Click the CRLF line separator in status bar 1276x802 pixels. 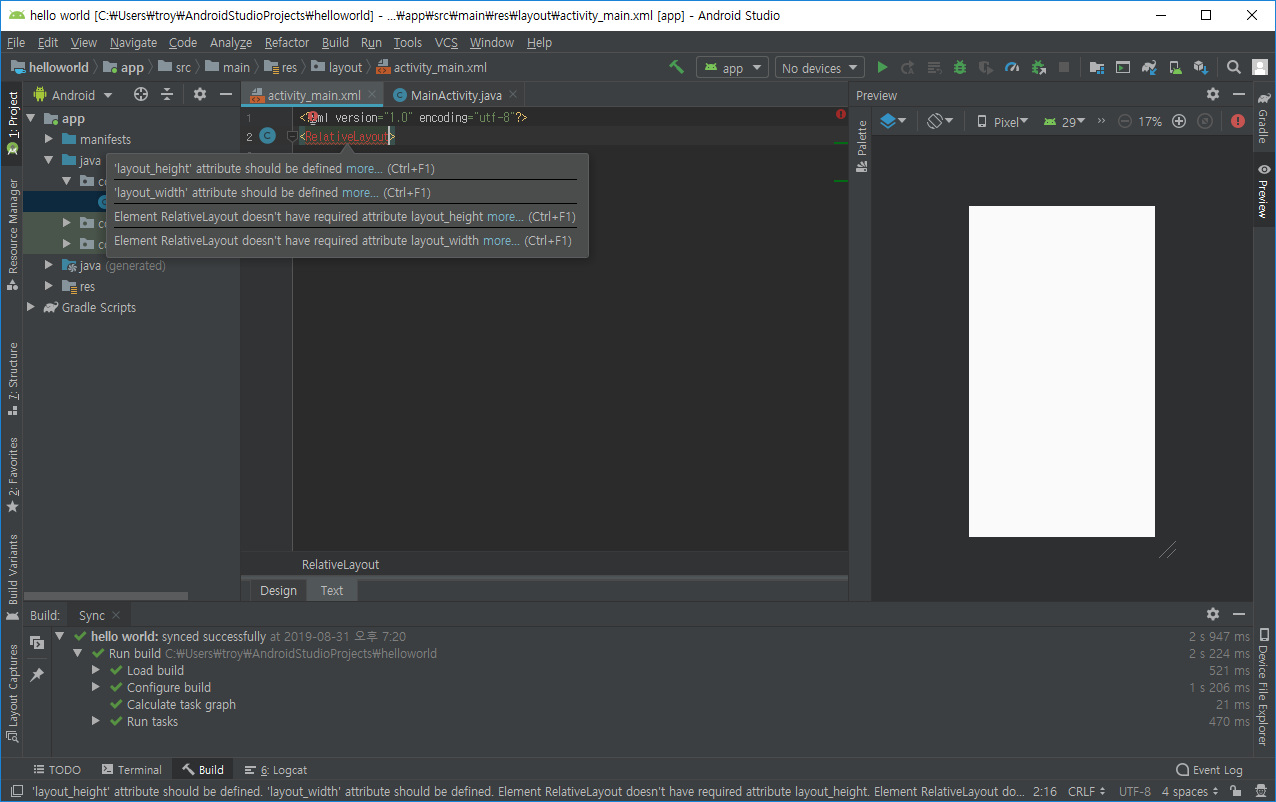pyautogui.click(x=1087, y=791)
